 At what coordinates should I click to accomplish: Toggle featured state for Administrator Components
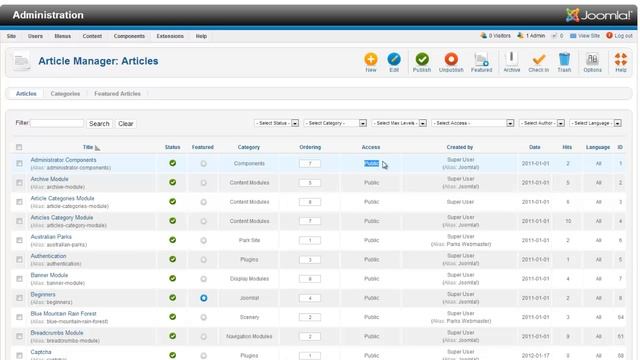click(x=203, y=164)
